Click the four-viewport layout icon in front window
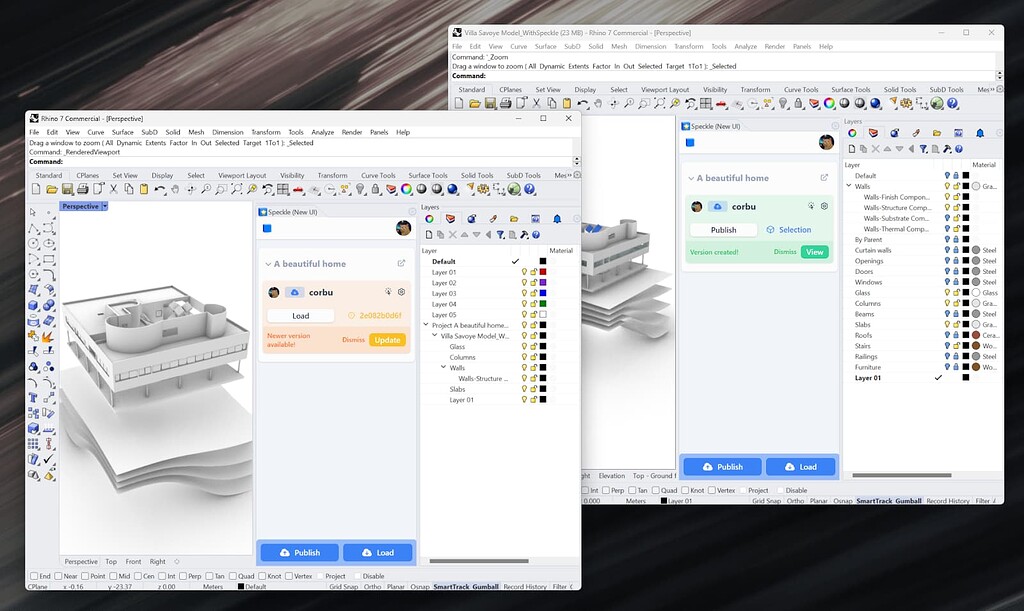1024x611 pixels. (x=283, y=189)
